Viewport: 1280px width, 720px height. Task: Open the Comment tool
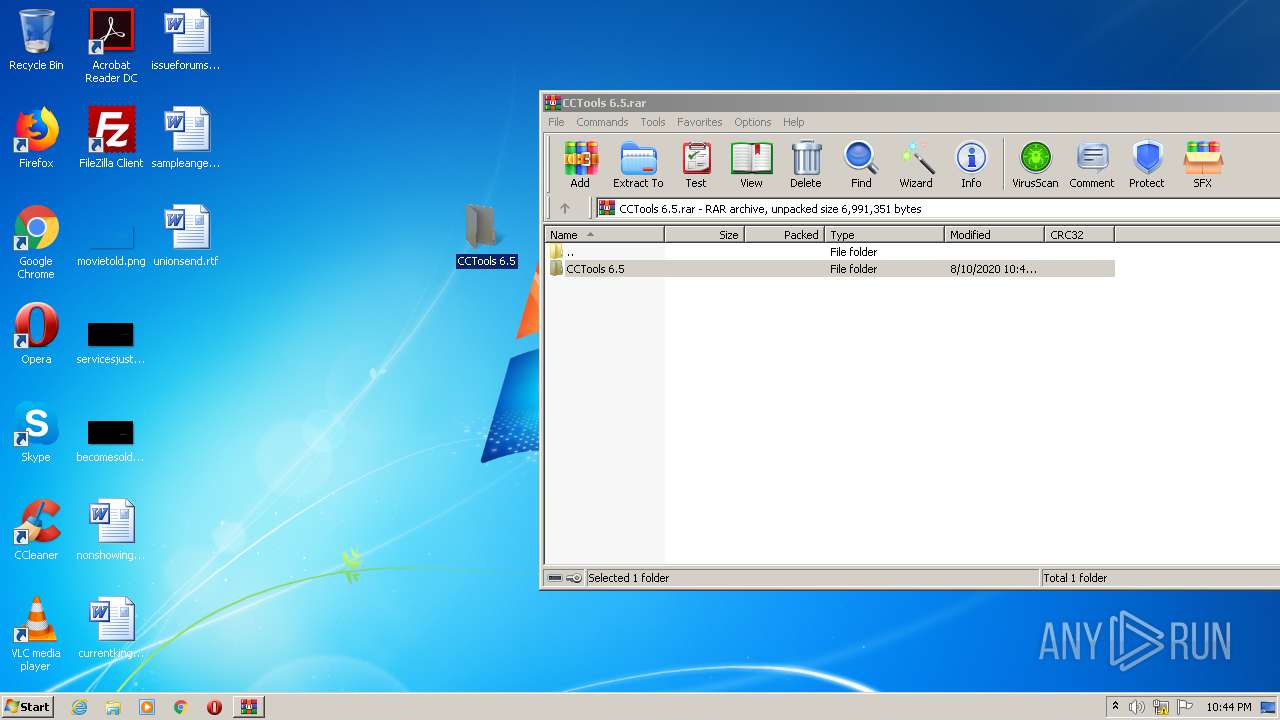tap(1092, 165)
